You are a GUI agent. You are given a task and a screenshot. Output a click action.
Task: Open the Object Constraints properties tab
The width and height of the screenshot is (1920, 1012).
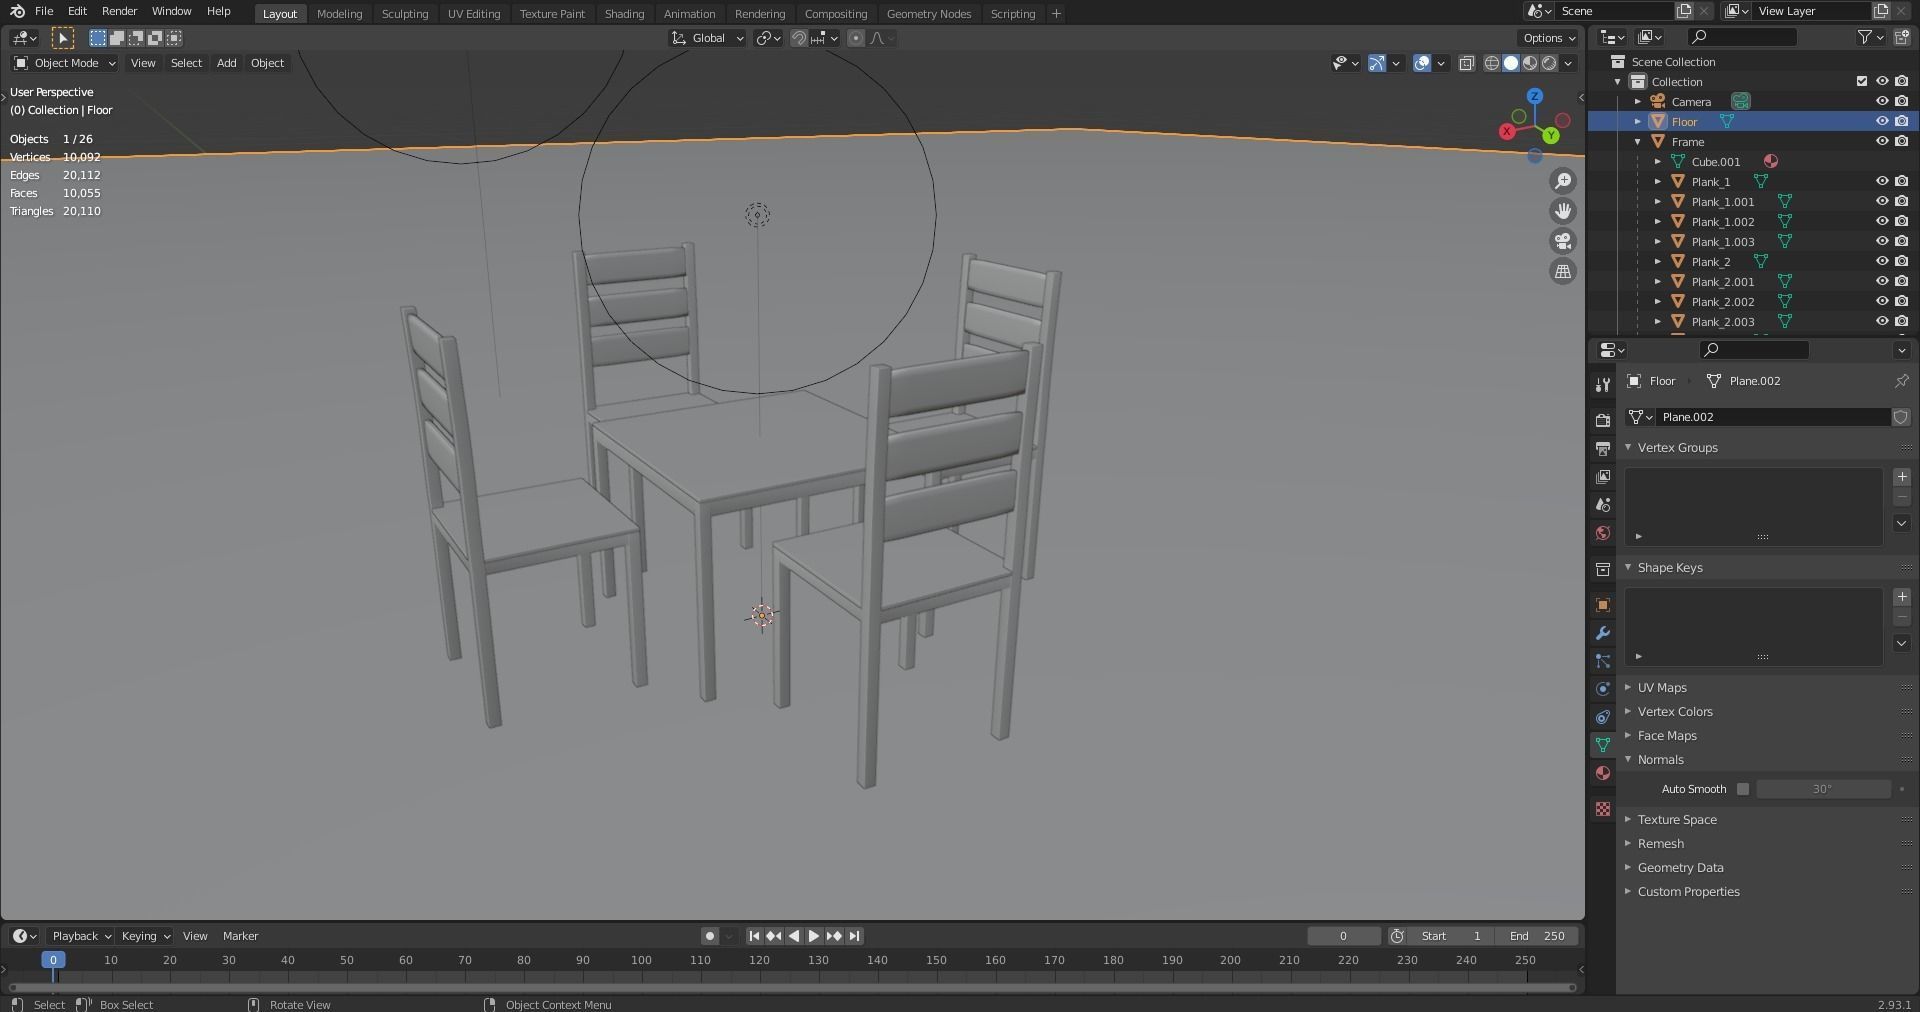(x=1603, y=717)
